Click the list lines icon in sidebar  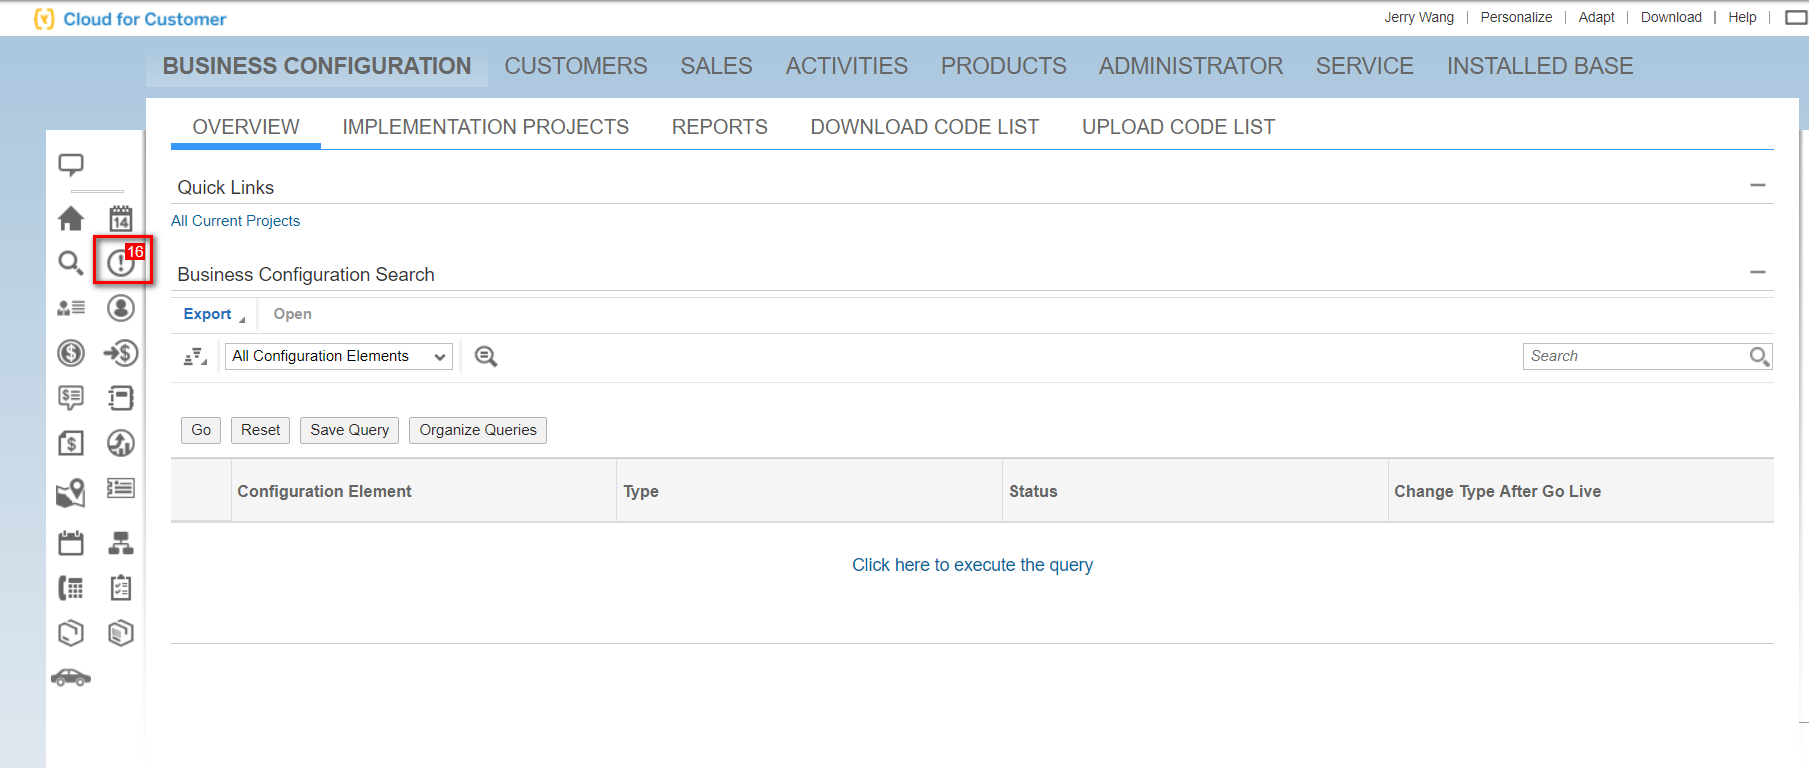click(x=121, y=488)
